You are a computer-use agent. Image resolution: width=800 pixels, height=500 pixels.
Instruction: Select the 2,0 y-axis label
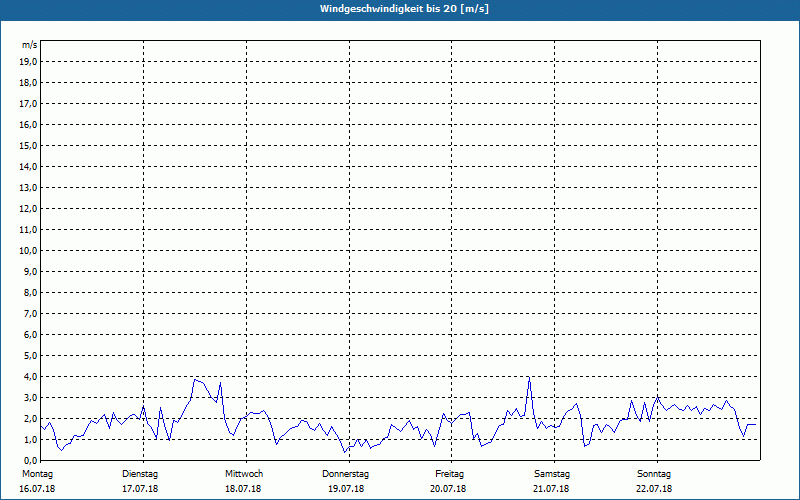[30, 418]
